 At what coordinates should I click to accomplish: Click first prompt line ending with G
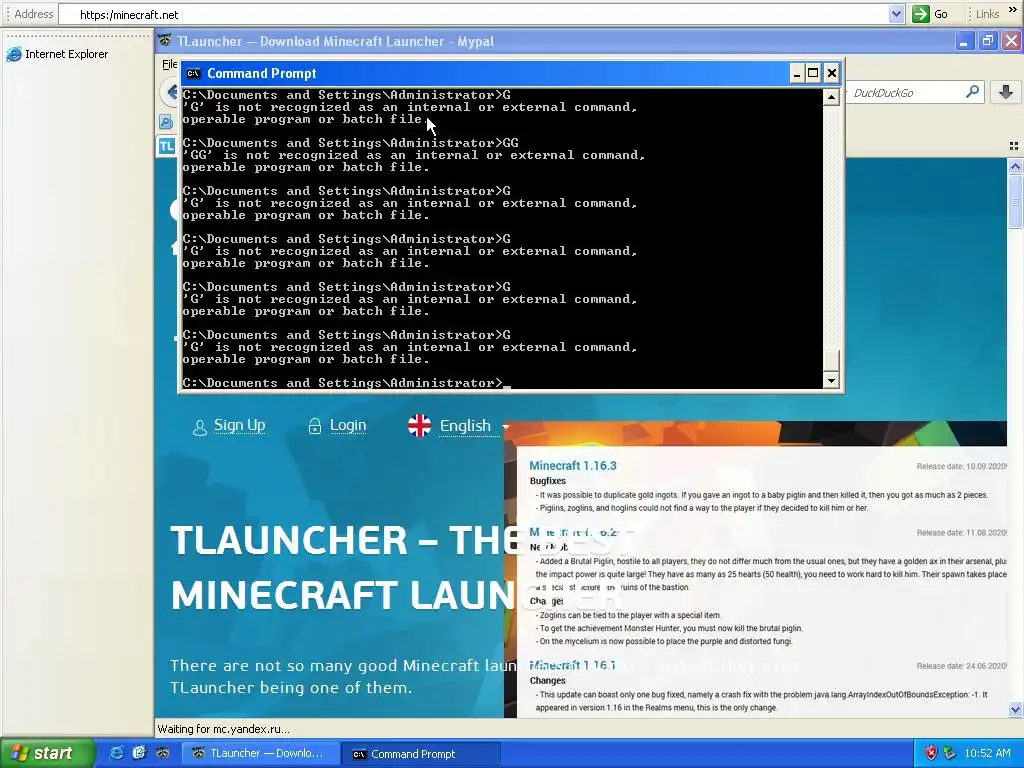(x=347, y=95)
